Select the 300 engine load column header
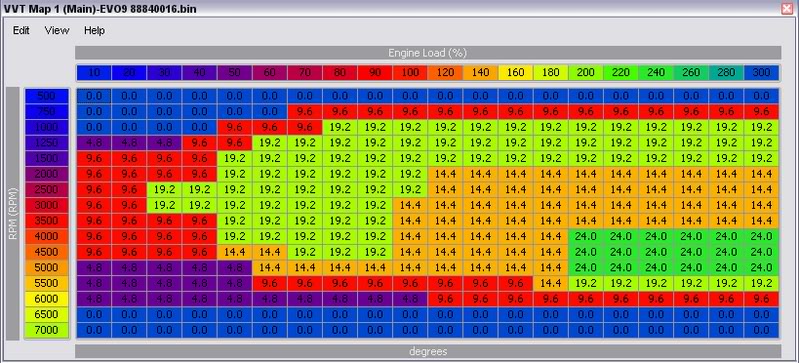The width and height of the screenshot is (799, 363). point(761,72)
